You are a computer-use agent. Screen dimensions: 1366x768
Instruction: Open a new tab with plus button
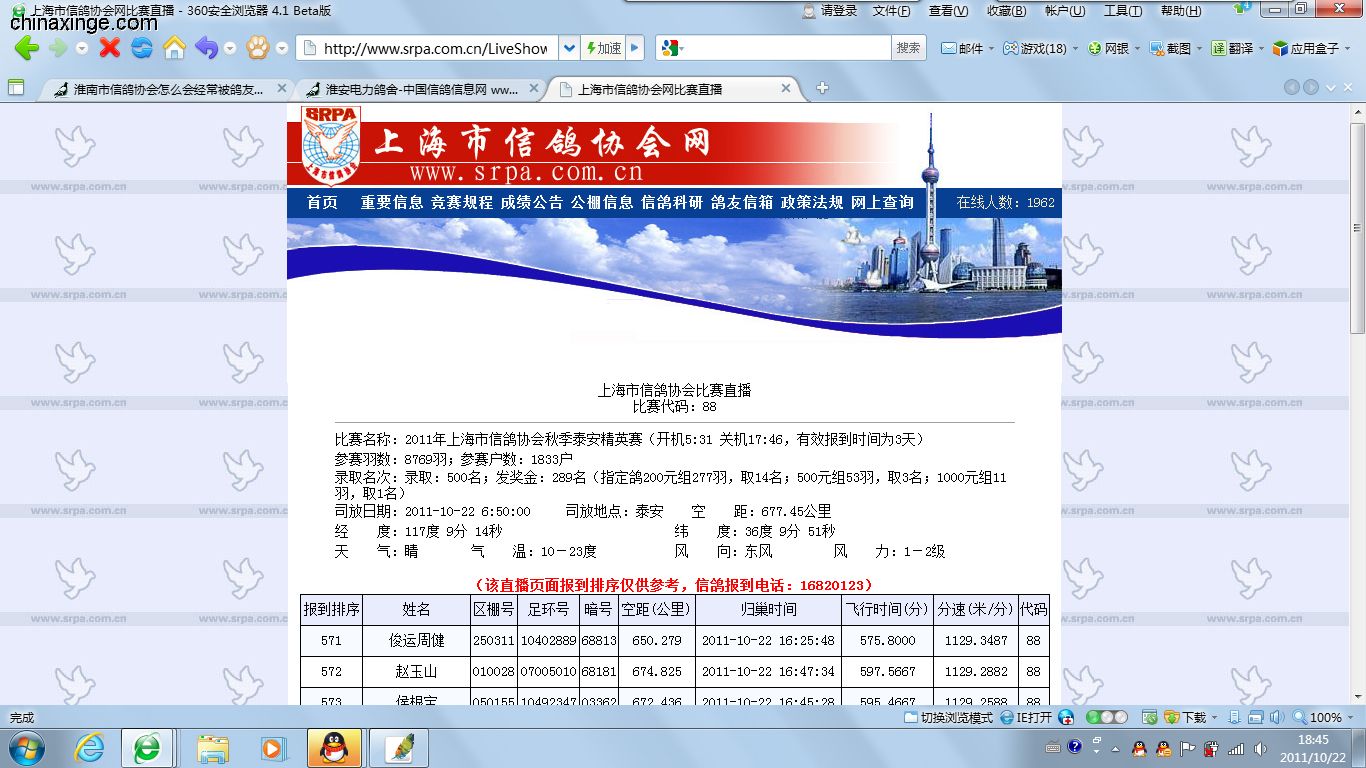pyautogui.click(x=822, y=88)
